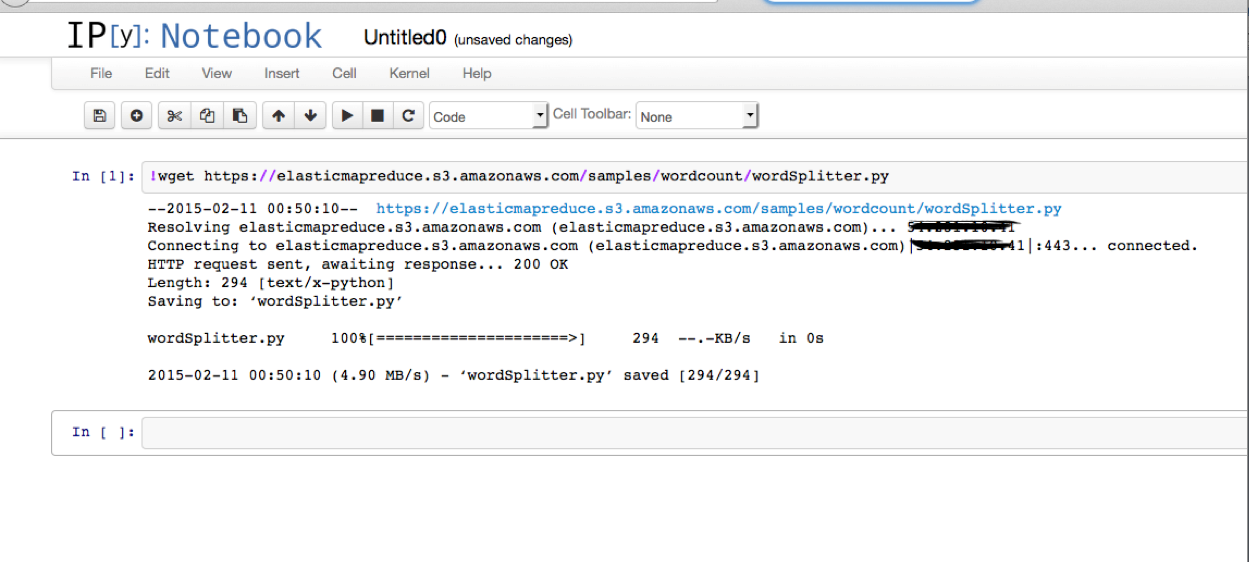Click the 'saved [294/294]' output line
Screen dimensions: 1249x562
point(453,376)
